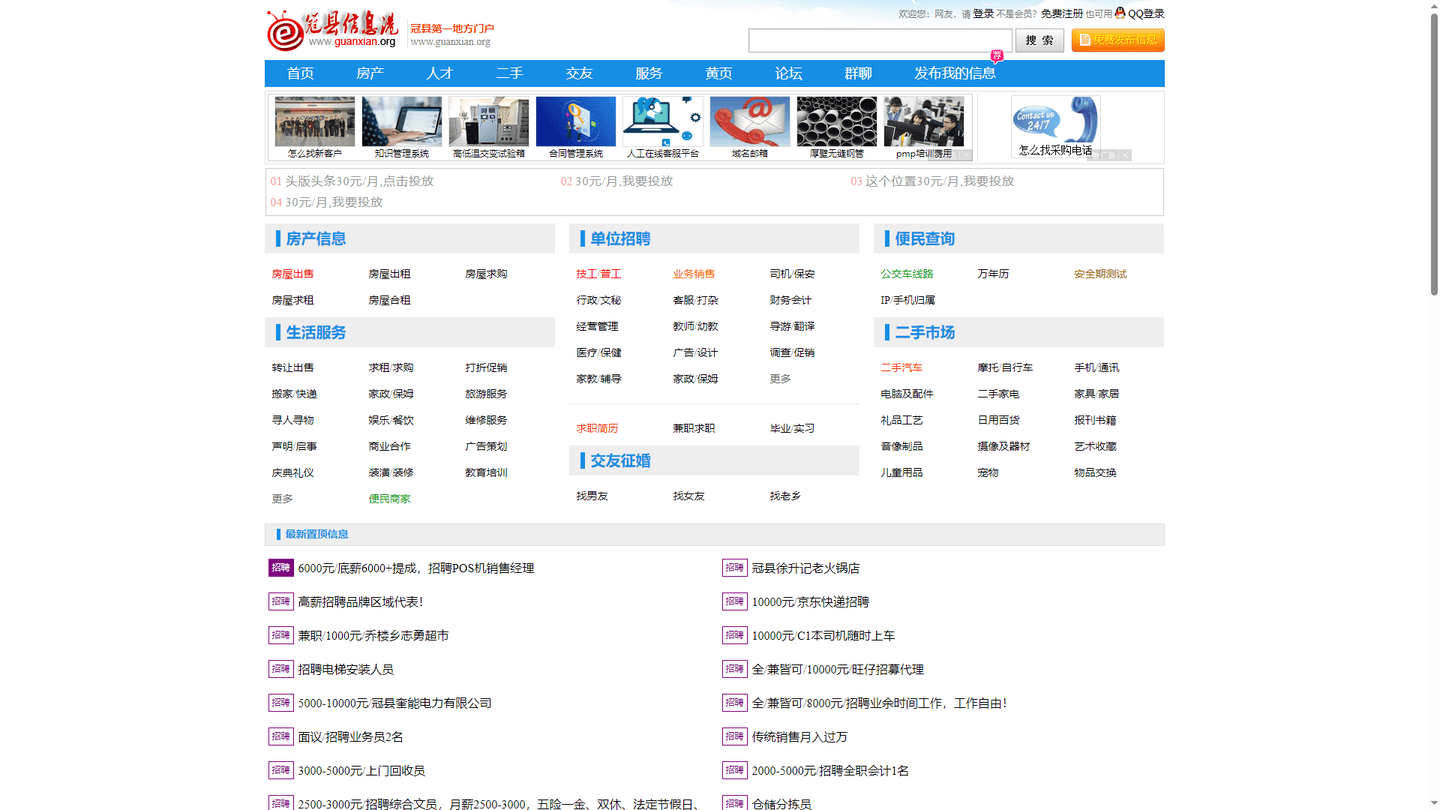
Task: Click 招聘 tag beside 高薪招聘品牌区域代表
Action: click(281, 601)
